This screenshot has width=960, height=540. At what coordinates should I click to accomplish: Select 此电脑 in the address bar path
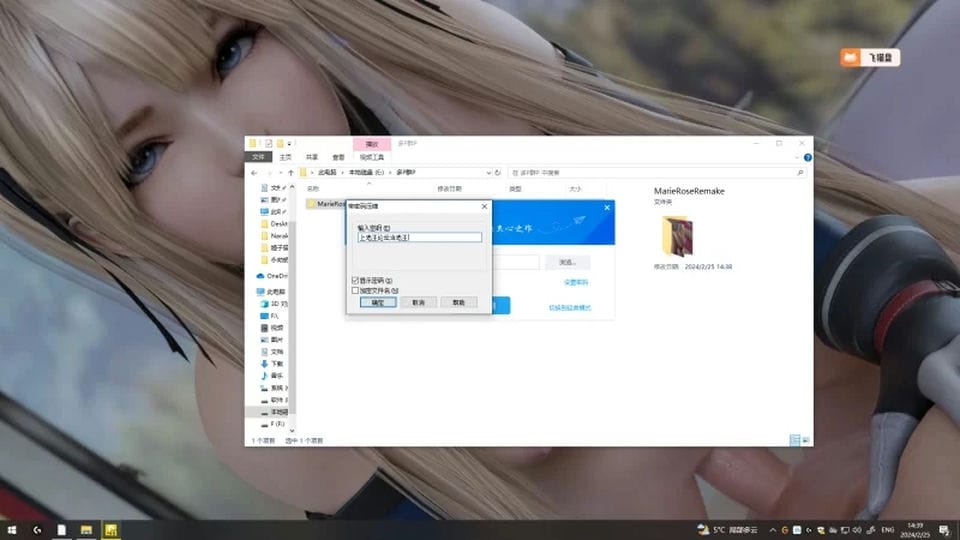[327, 173]
